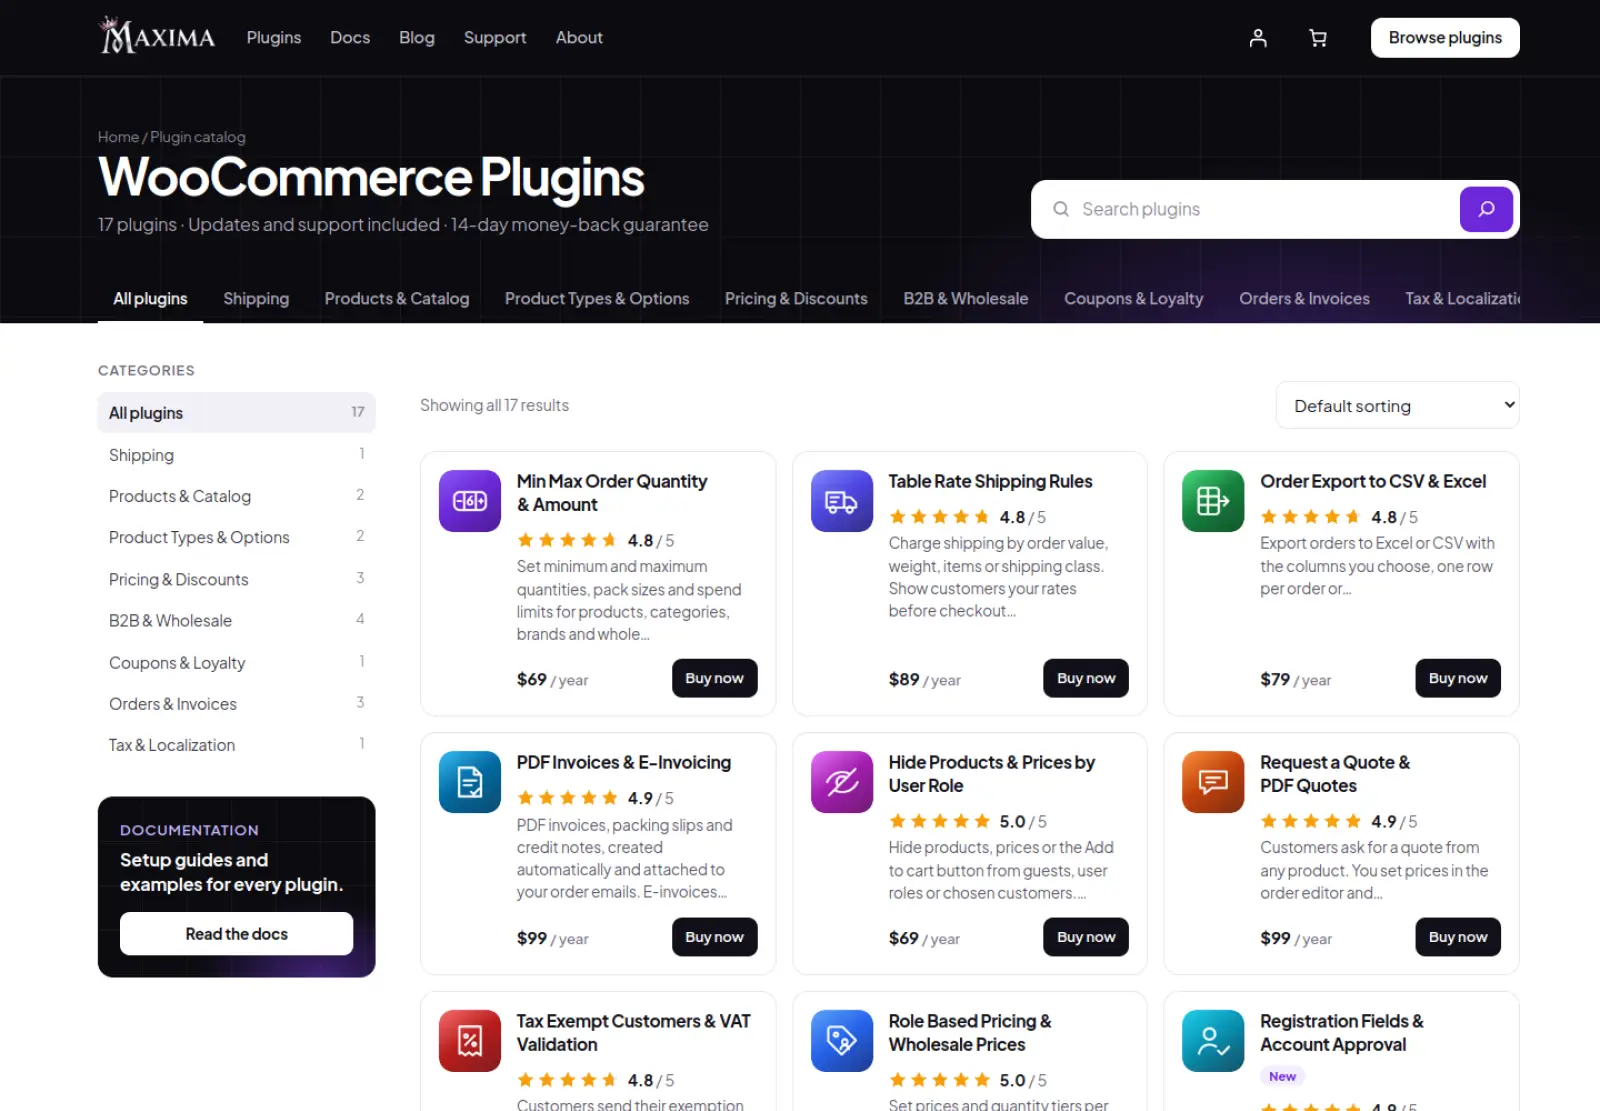Open the About page
This screenshot has width=1600, height=1111.
pos(579,38)
